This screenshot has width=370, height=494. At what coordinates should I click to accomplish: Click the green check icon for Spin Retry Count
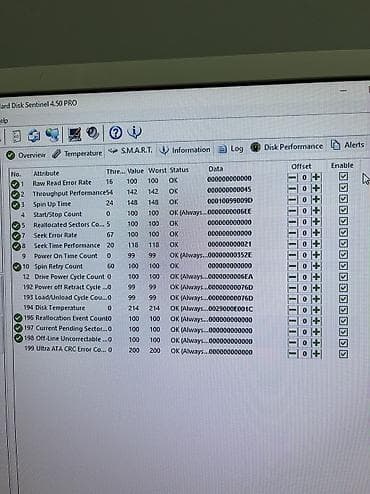click(x=17, y=267)
